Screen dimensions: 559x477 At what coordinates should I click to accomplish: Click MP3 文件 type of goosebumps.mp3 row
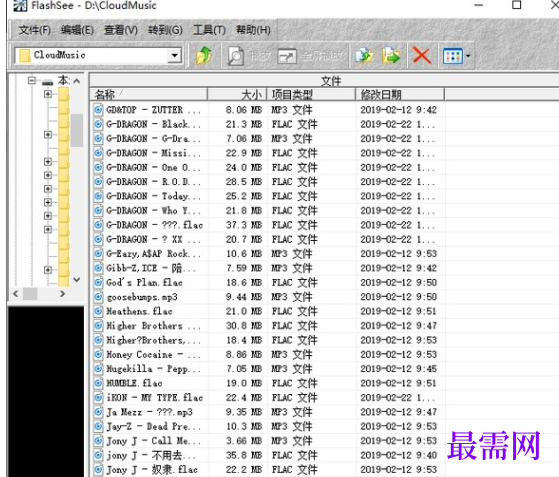click(292, 297)
